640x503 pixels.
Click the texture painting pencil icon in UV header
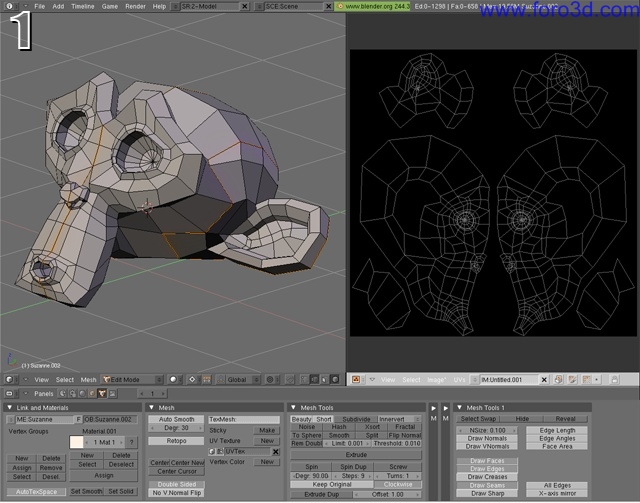tap(572, 380)
